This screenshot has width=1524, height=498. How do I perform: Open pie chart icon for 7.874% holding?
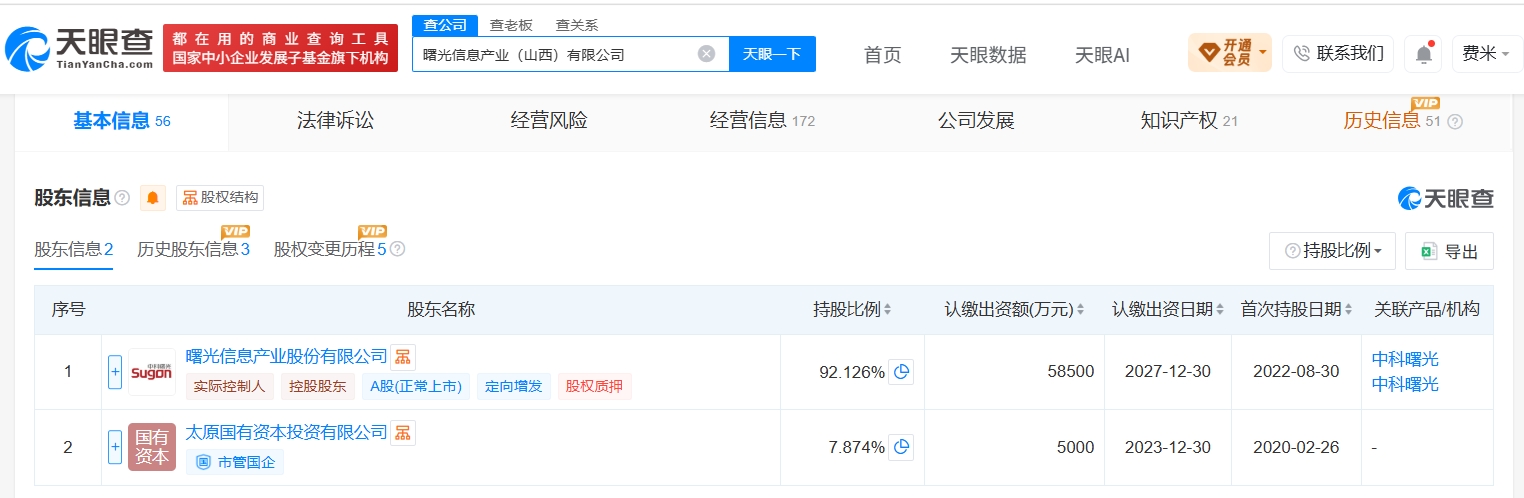click(x=902, y=447)
